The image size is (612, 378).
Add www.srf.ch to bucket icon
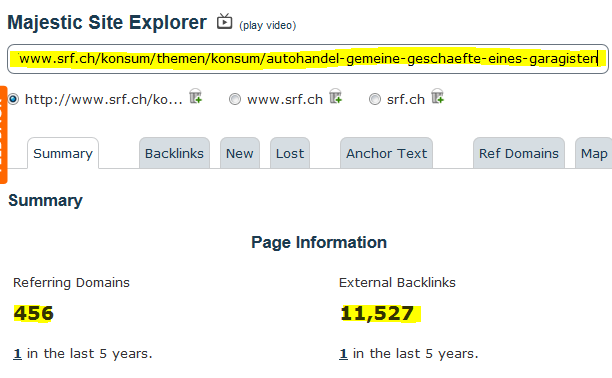pos(336,96)
